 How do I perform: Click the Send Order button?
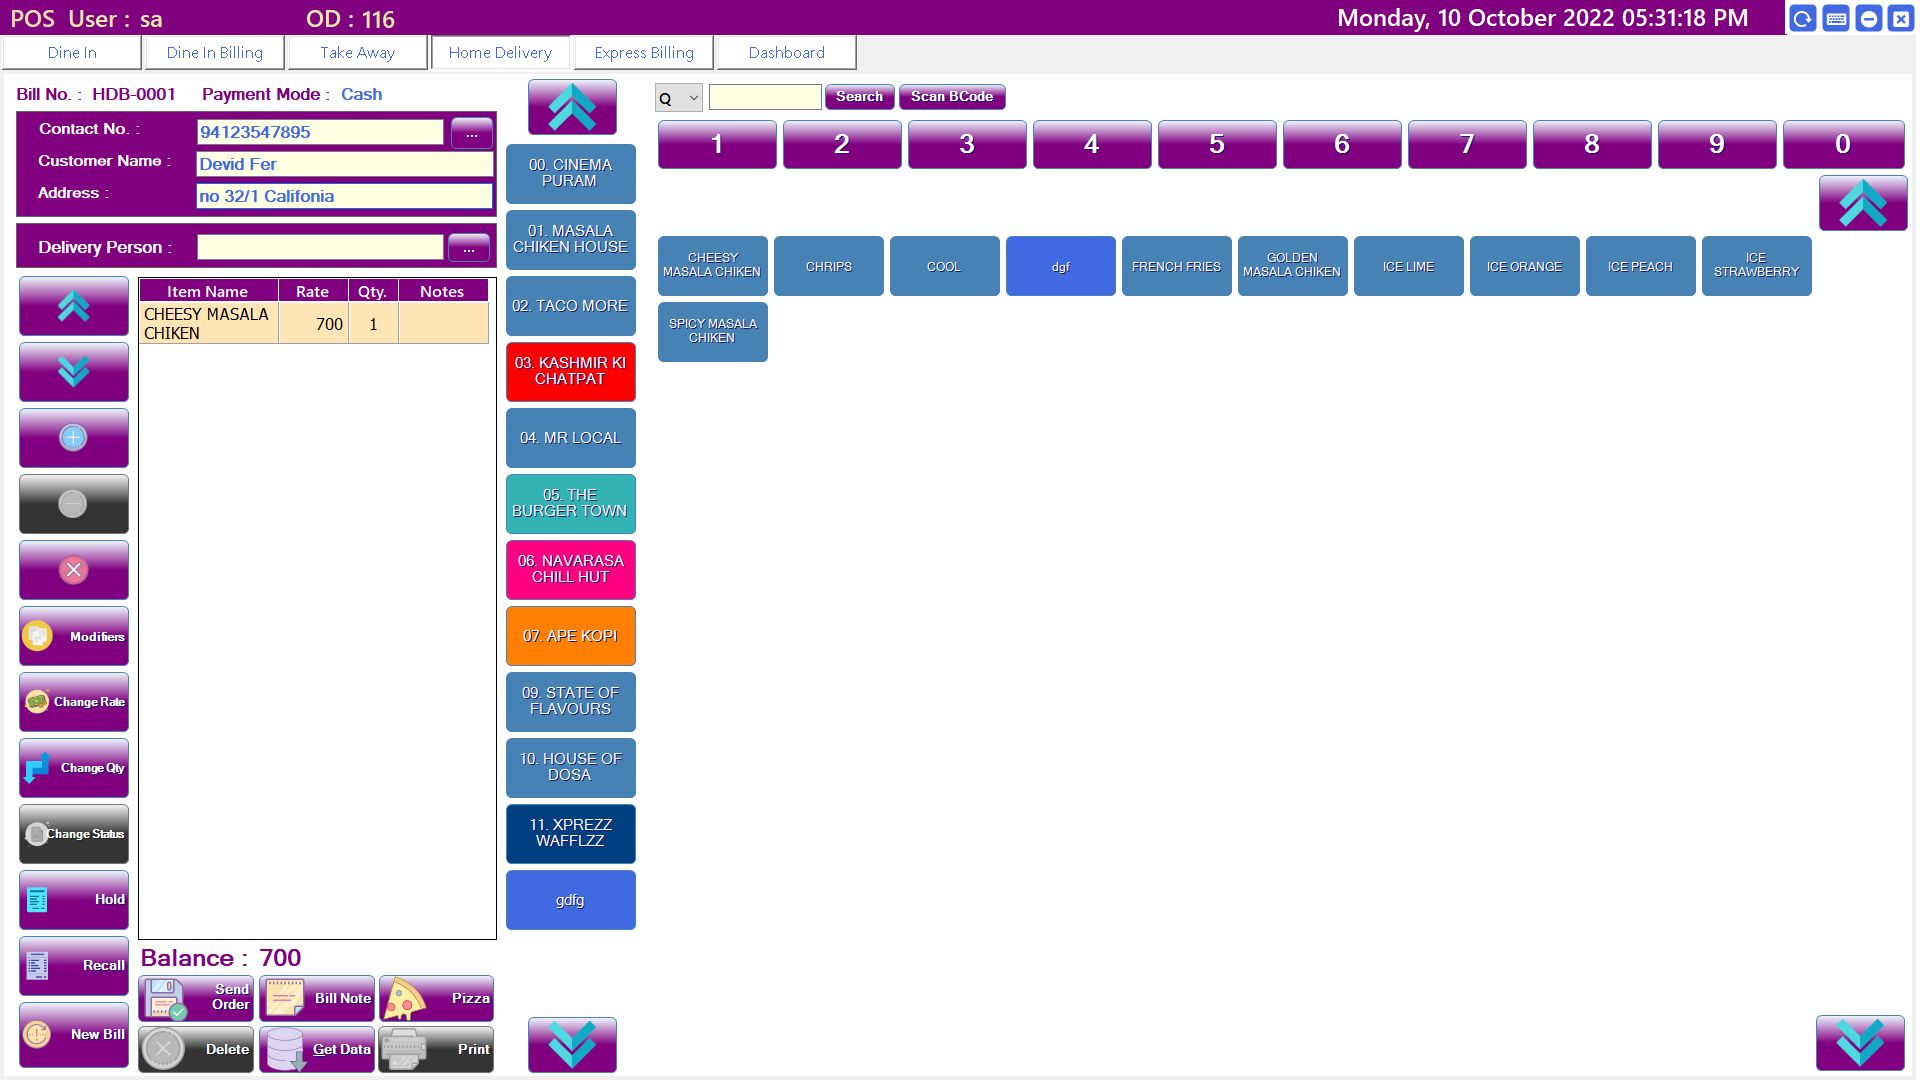[196, 998]
